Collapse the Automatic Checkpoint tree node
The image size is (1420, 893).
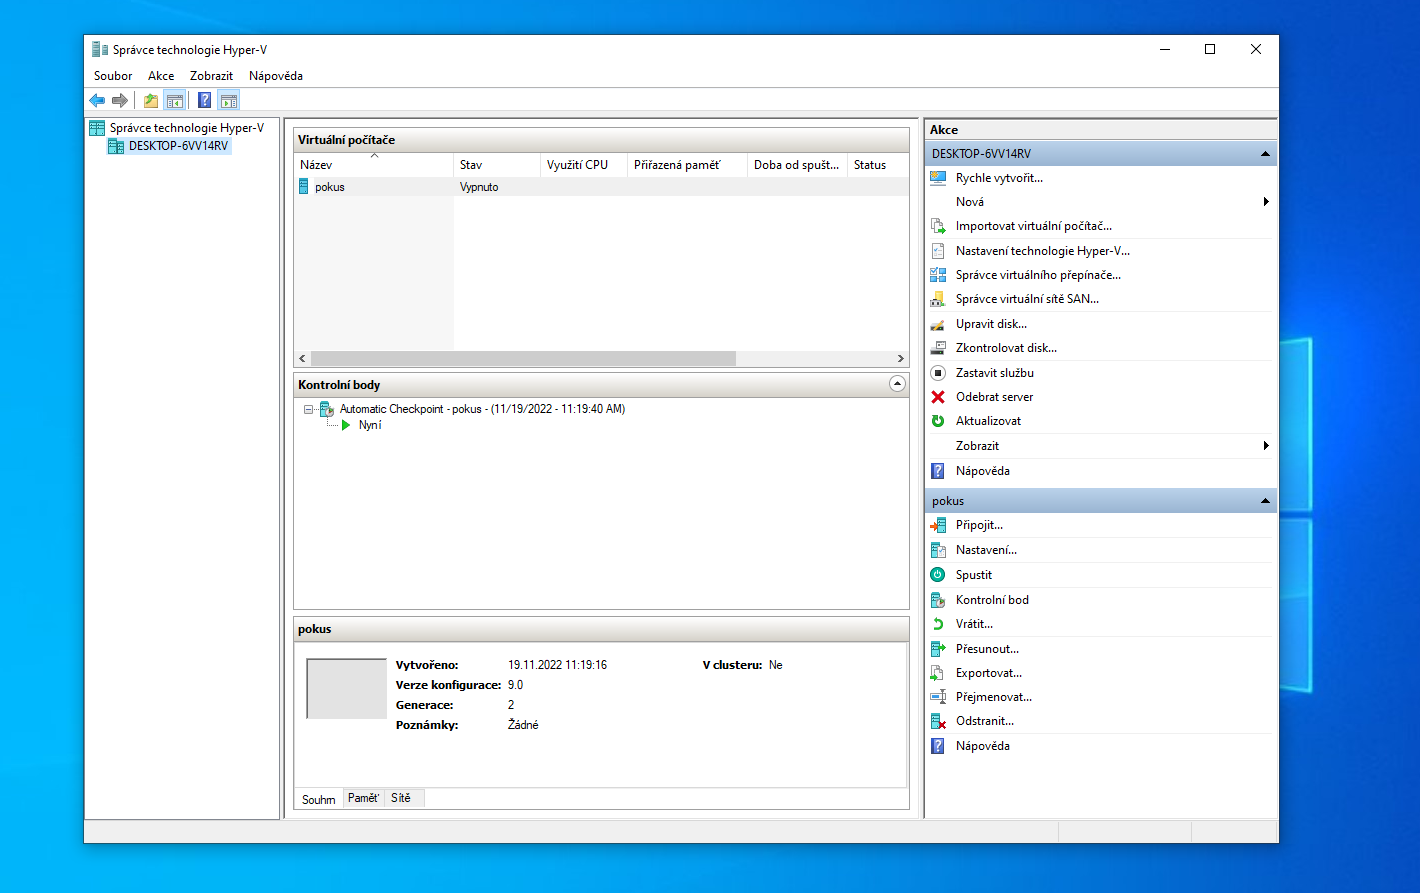tap(309, 409)
